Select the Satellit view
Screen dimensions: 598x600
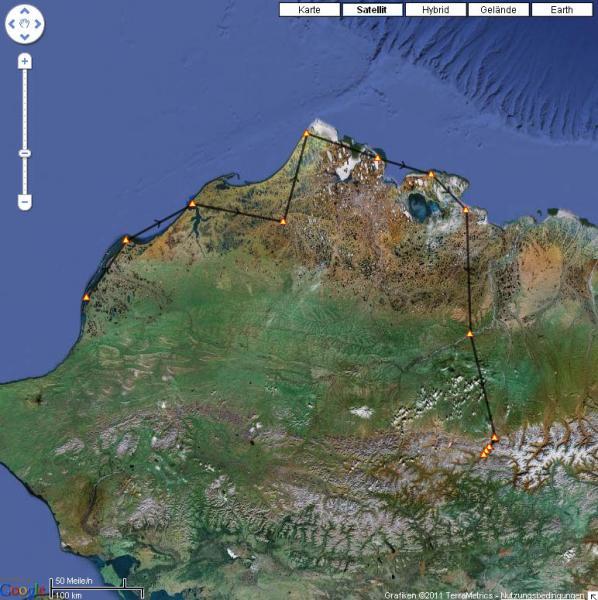372,10
